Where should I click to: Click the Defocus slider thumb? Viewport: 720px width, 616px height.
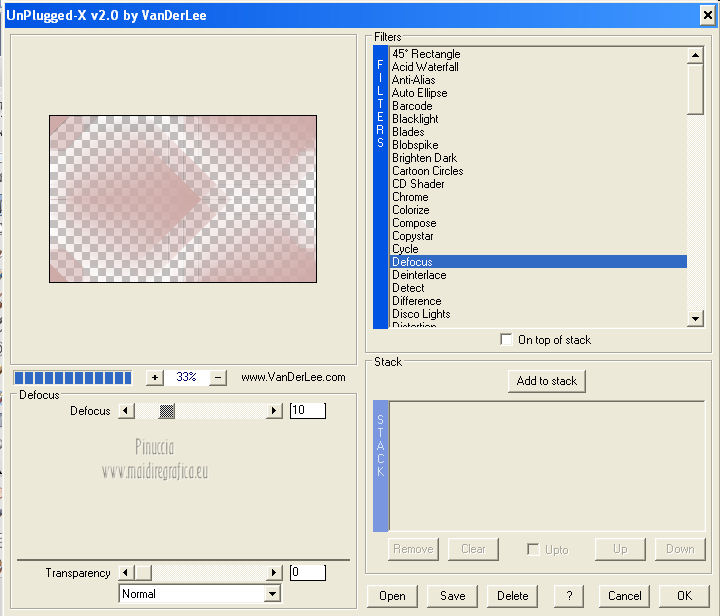(167, 411)
